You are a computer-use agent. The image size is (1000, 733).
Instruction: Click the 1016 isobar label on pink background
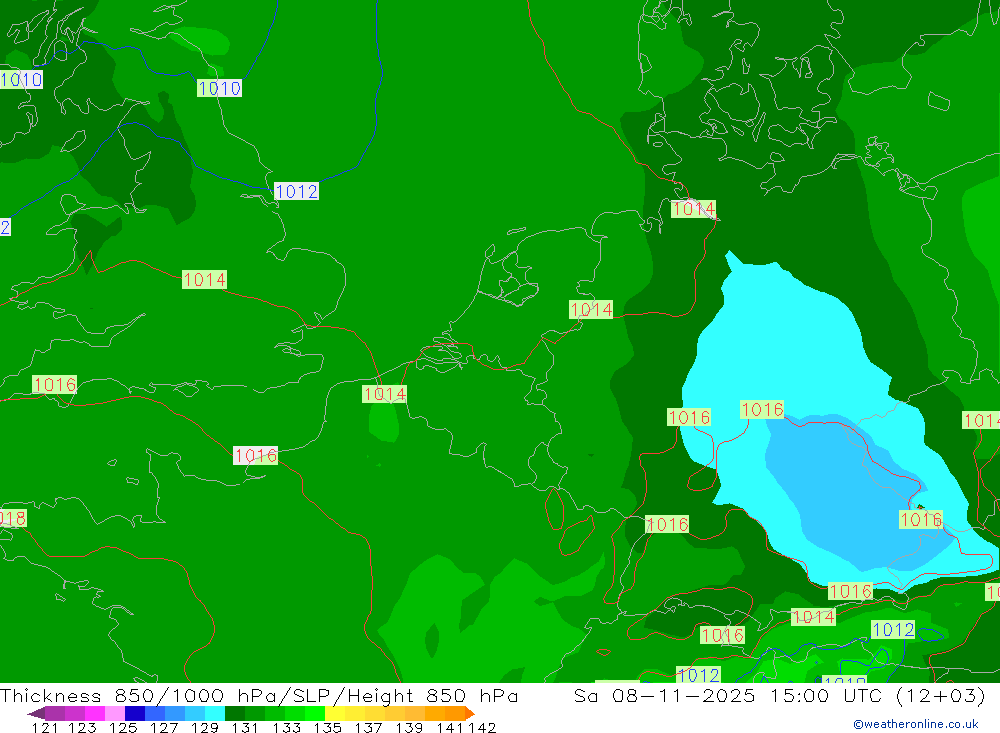click(x=256, y=455)
